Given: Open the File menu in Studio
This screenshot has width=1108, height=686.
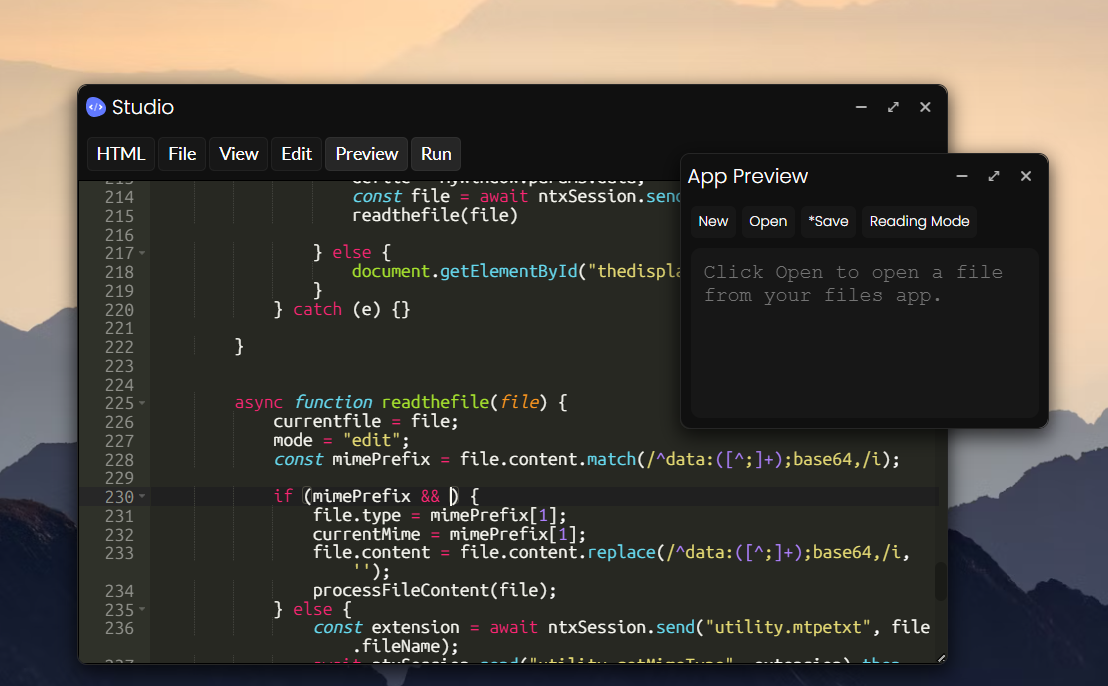Looking at the screenshot, I should pos(182,154).
